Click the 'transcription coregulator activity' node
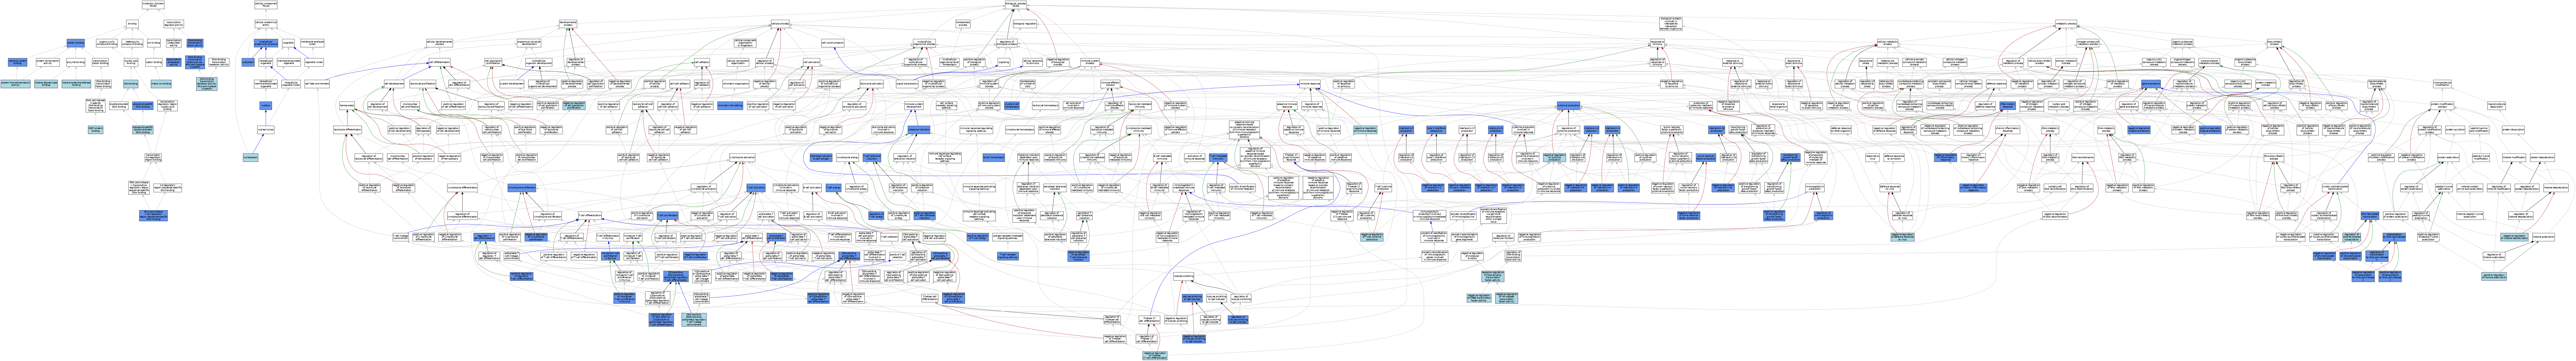 [174, 43]
